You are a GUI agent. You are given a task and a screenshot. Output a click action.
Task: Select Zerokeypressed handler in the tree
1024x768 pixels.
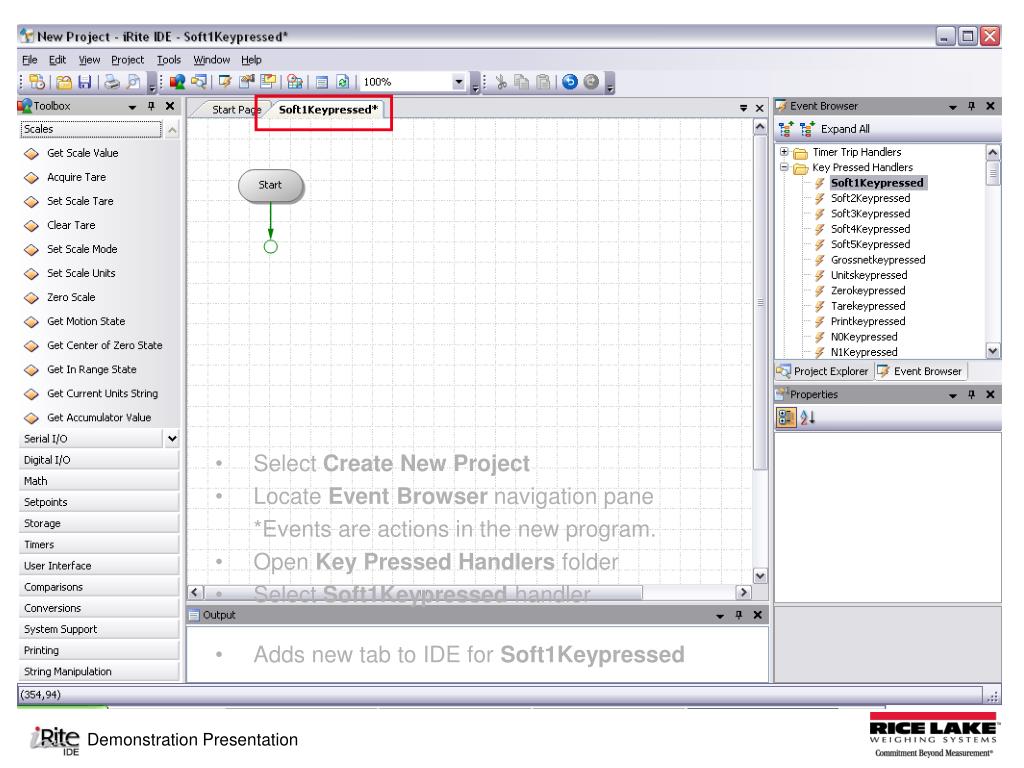[x=868, y=291]
